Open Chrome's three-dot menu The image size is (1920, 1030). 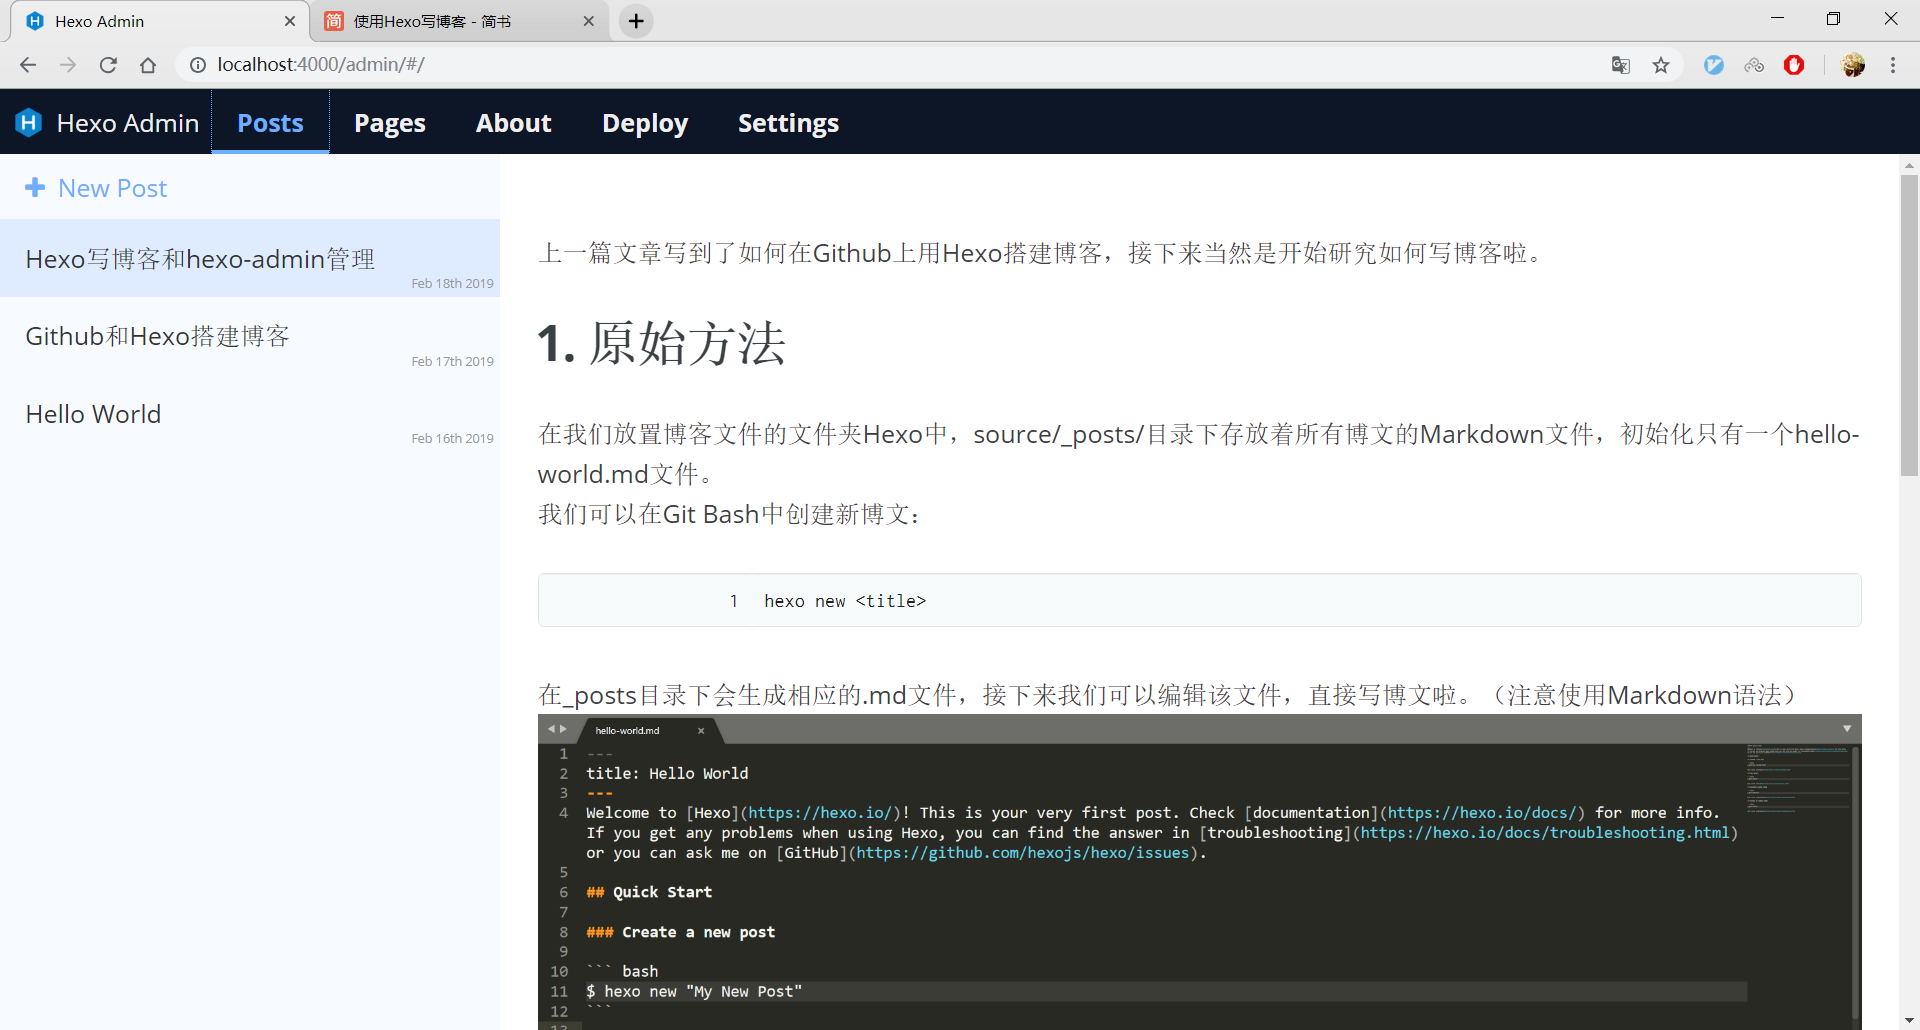tap(1893, 65)
